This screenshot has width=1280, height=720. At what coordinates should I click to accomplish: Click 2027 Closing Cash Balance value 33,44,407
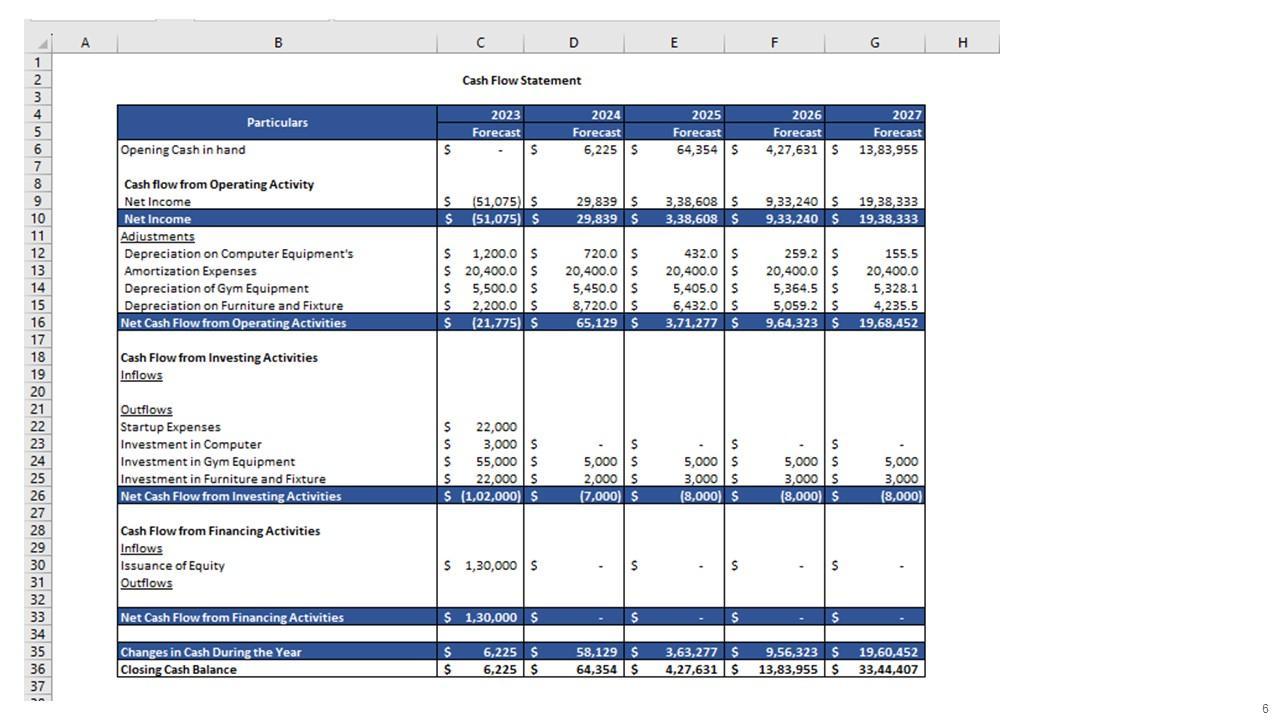click(888, 670)
